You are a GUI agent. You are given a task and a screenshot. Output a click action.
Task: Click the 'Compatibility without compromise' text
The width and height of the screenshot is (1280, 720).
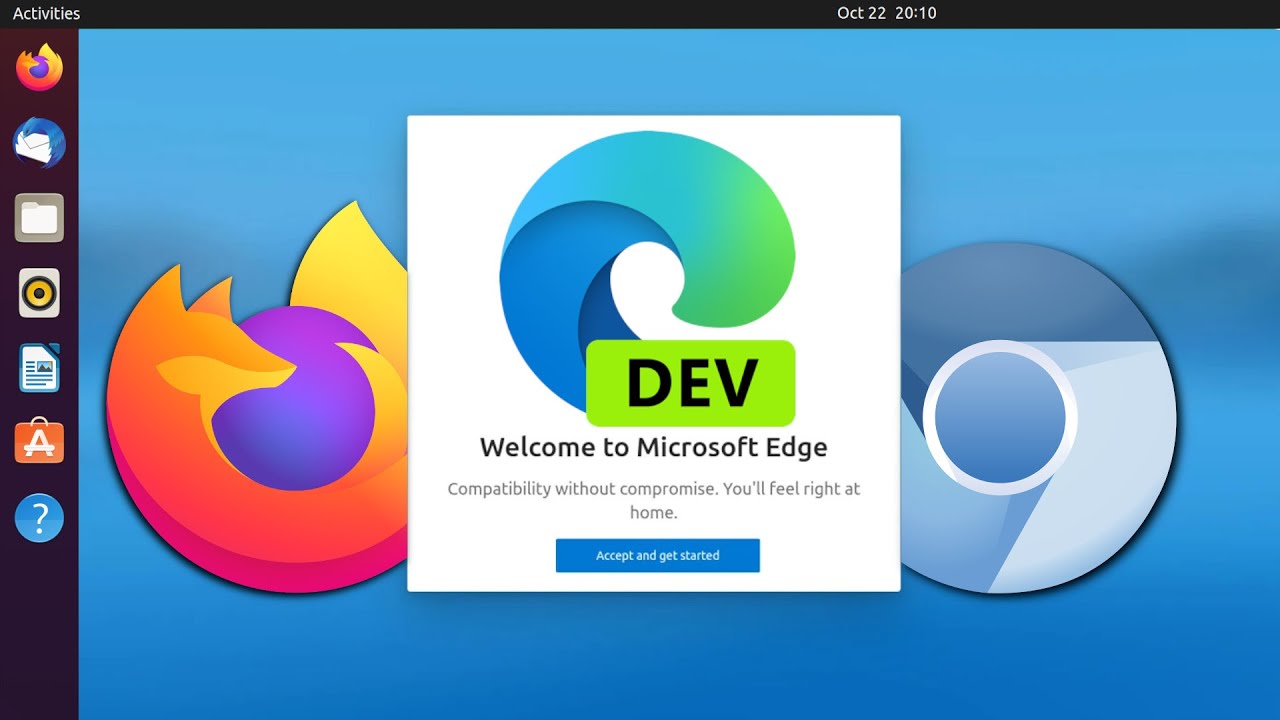[x=653, y=500]
